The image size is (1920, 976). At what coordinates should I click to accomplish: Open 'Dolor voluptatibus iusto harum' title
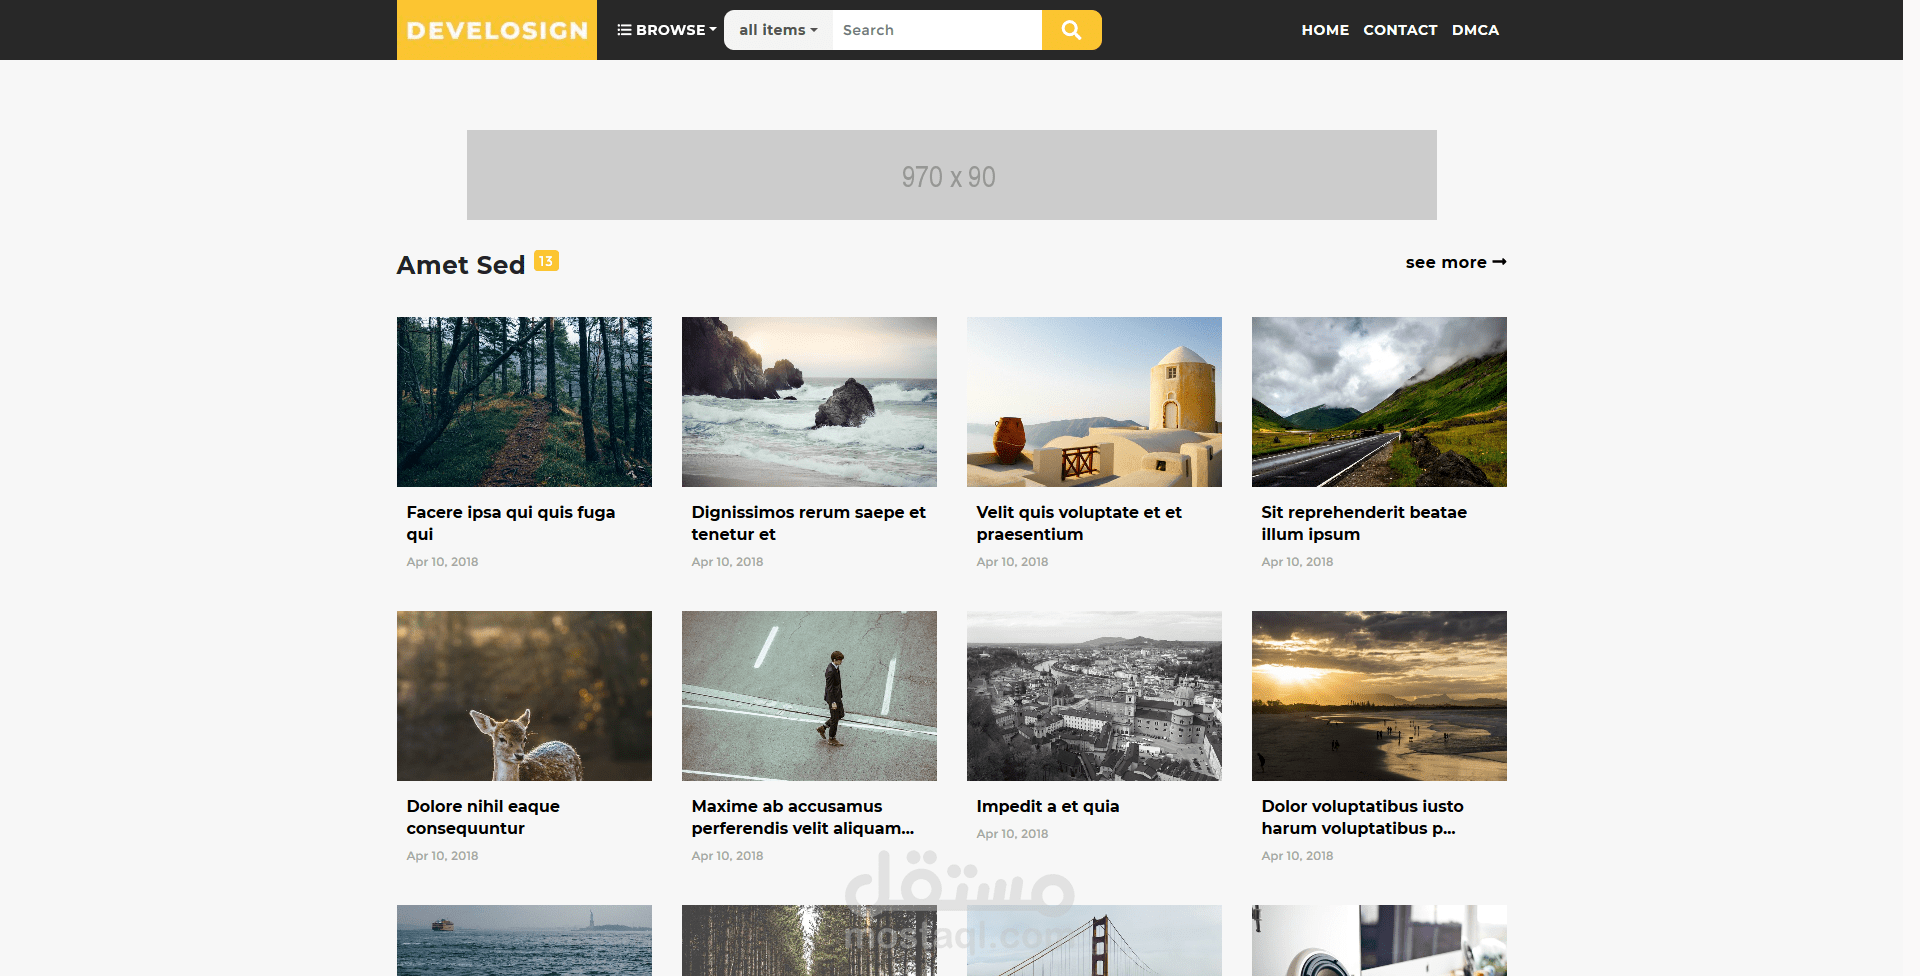(1362, 817)
